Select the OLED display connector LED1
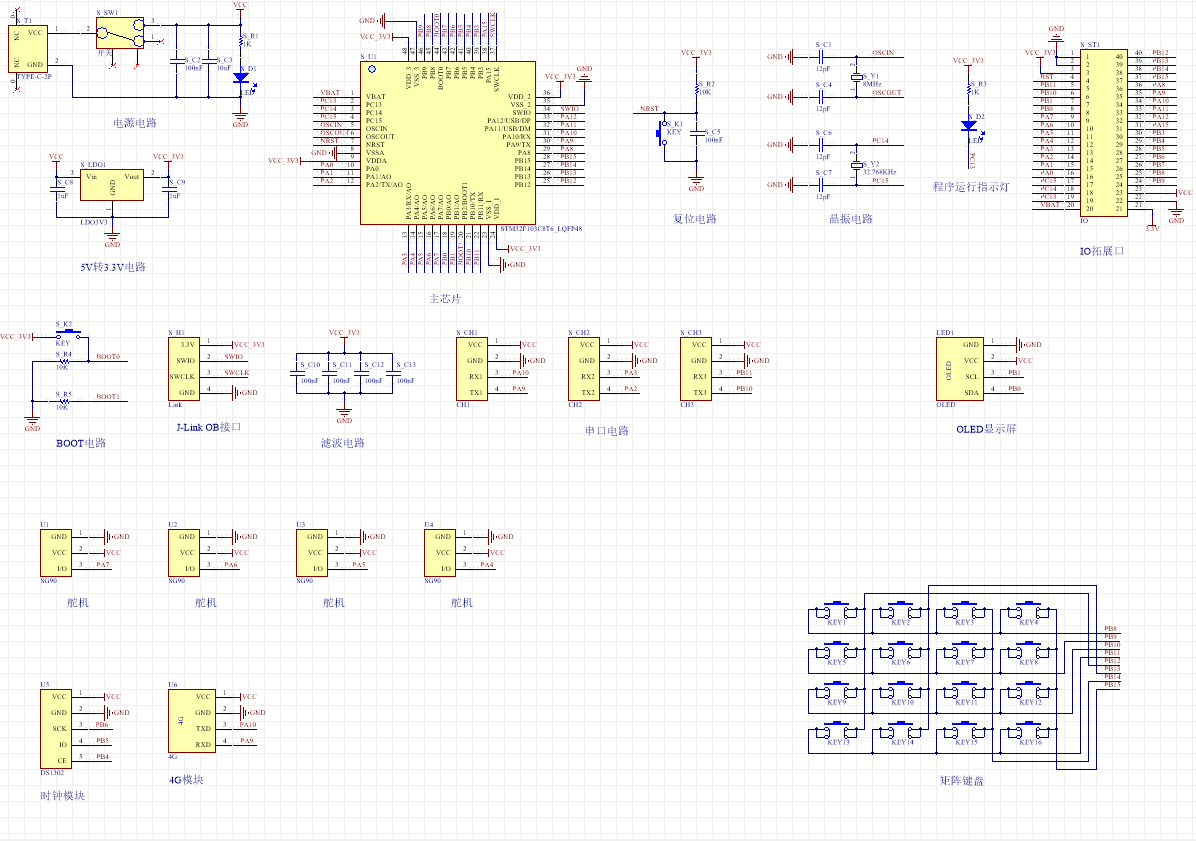The image size is (1196, 841). [x=960, y=369]
